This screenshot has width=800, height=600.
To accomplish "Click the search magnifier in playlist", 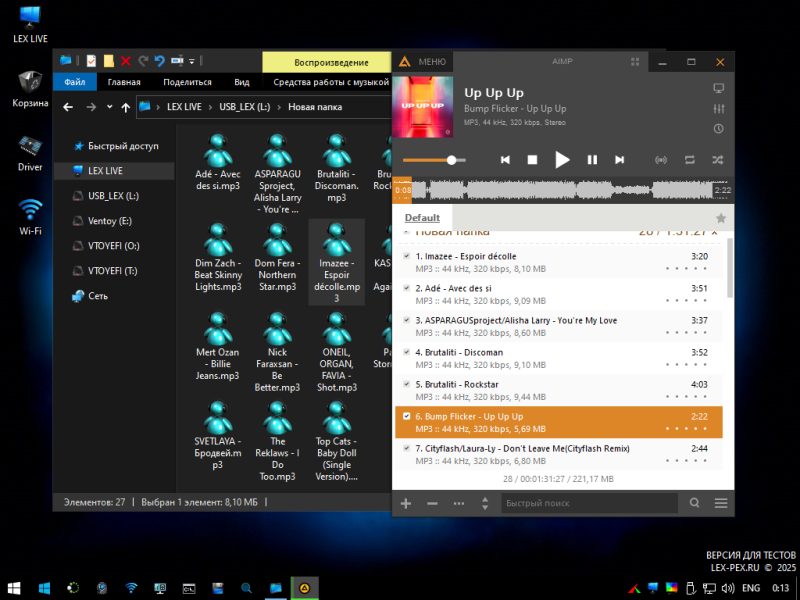I will point(694,503).
